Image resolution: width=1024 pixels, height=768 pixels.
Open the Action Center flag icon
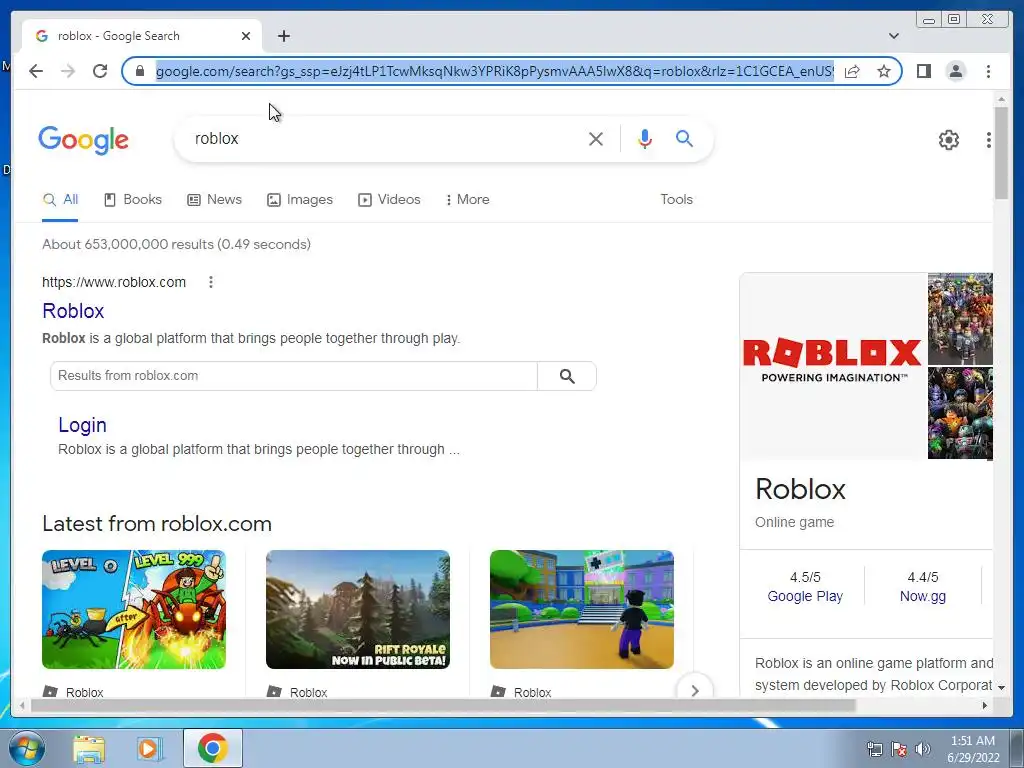click(x=899, y=749)
